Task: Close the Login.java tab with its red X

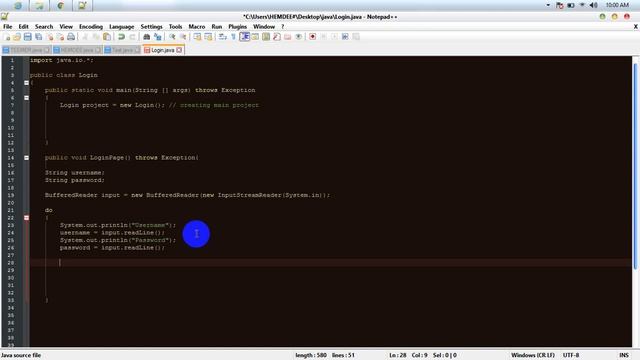Action: [179, 50]
